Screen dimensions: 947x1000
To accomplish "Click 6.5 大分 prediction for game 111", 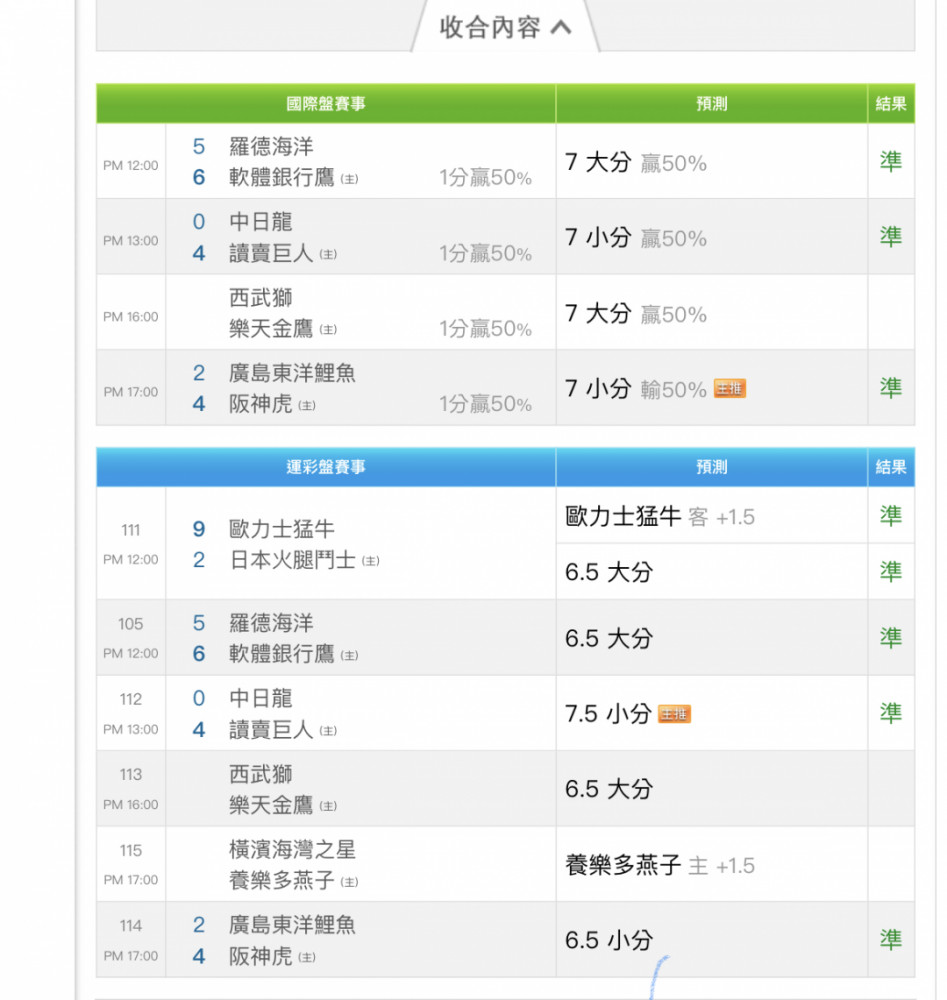I will [x=609, y=571].
